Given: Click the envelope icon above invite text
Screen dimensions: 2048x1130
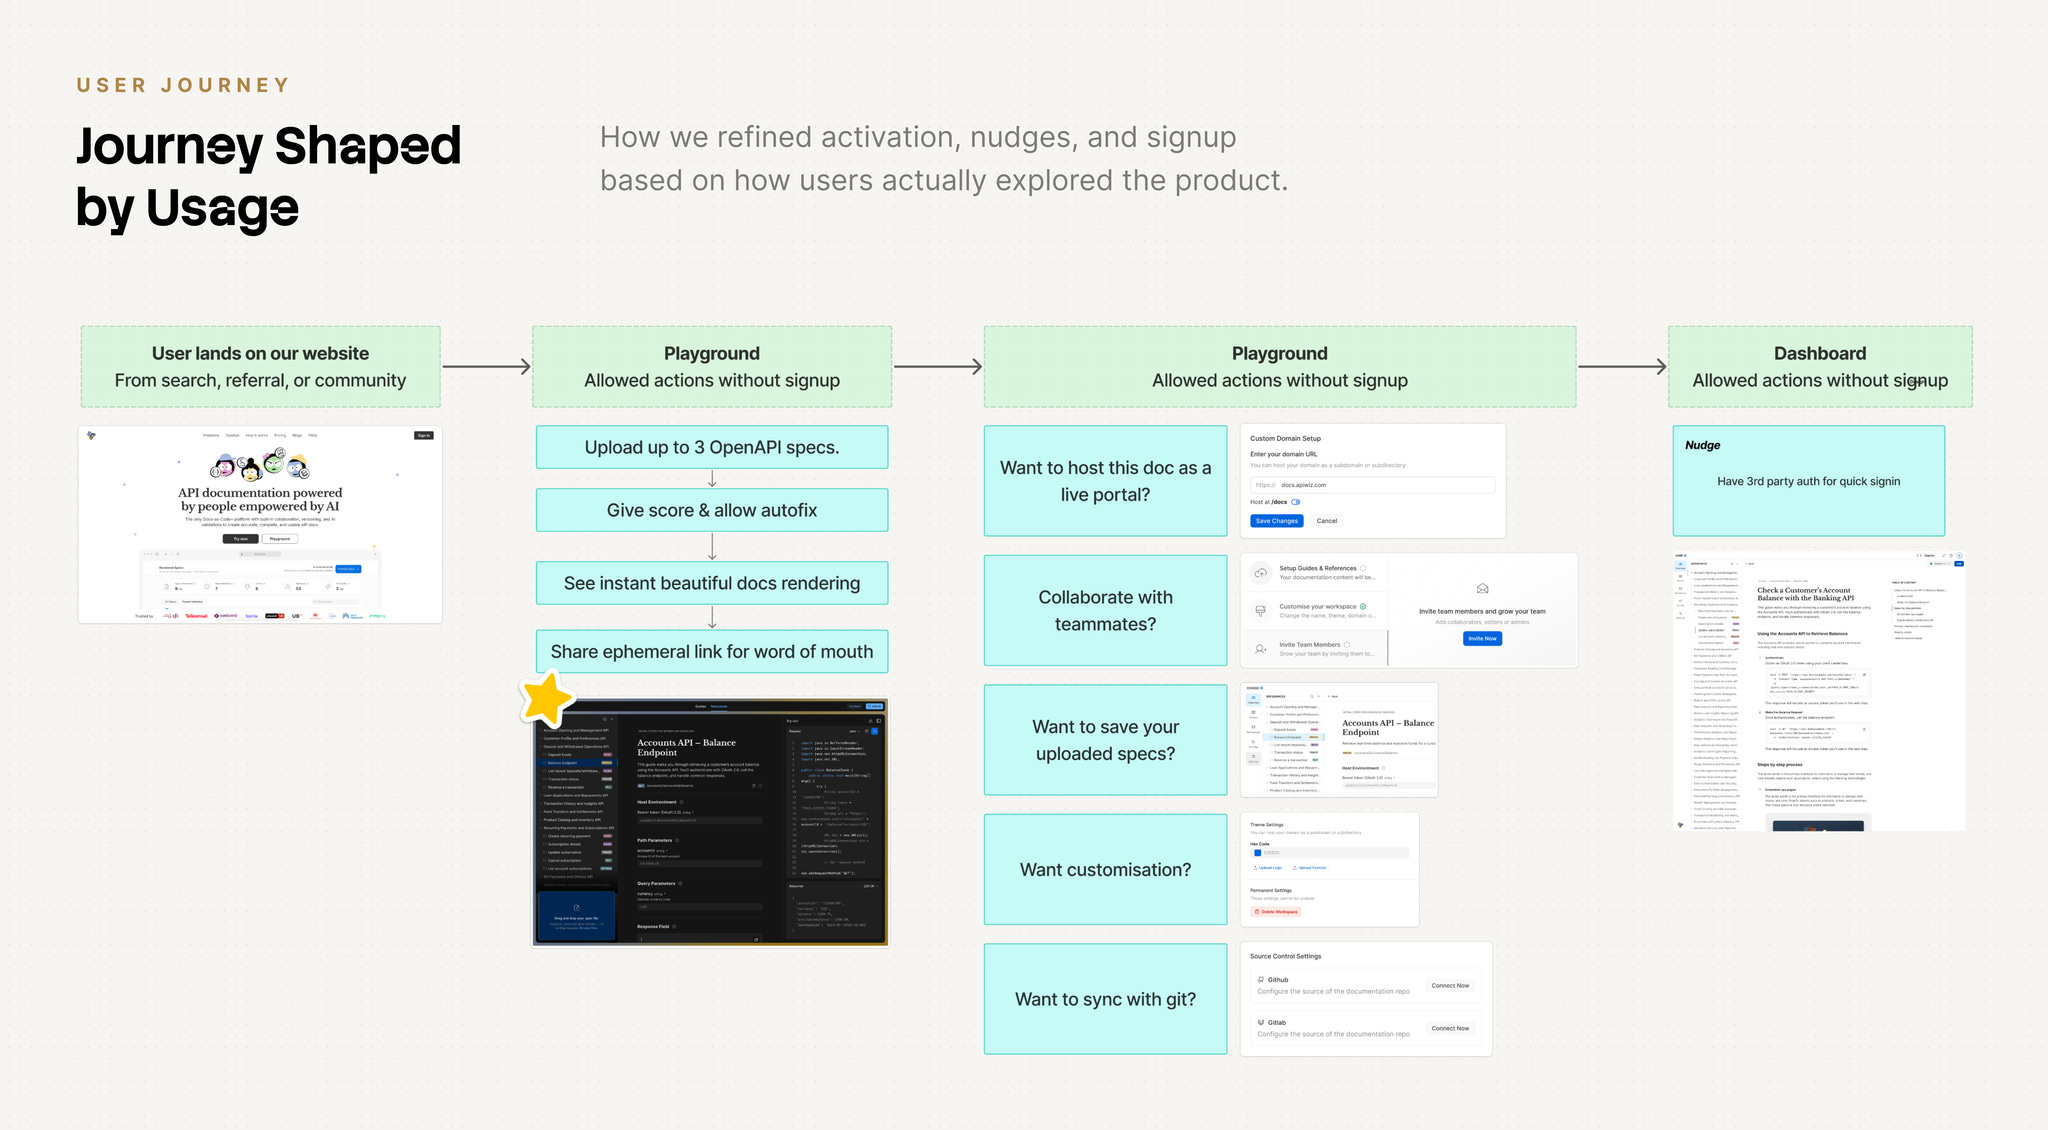Looking at the screenshot, I should 1482,589.
